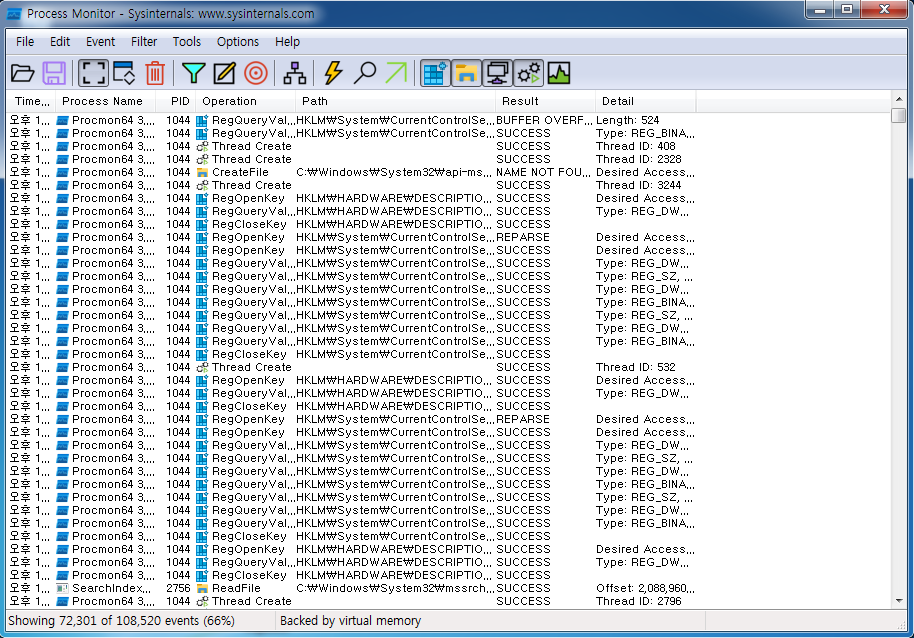Clear the display with the trash can icon
The width and height of the screenshot is (914, 638).
pyautogui.click(x=155, y=73)
